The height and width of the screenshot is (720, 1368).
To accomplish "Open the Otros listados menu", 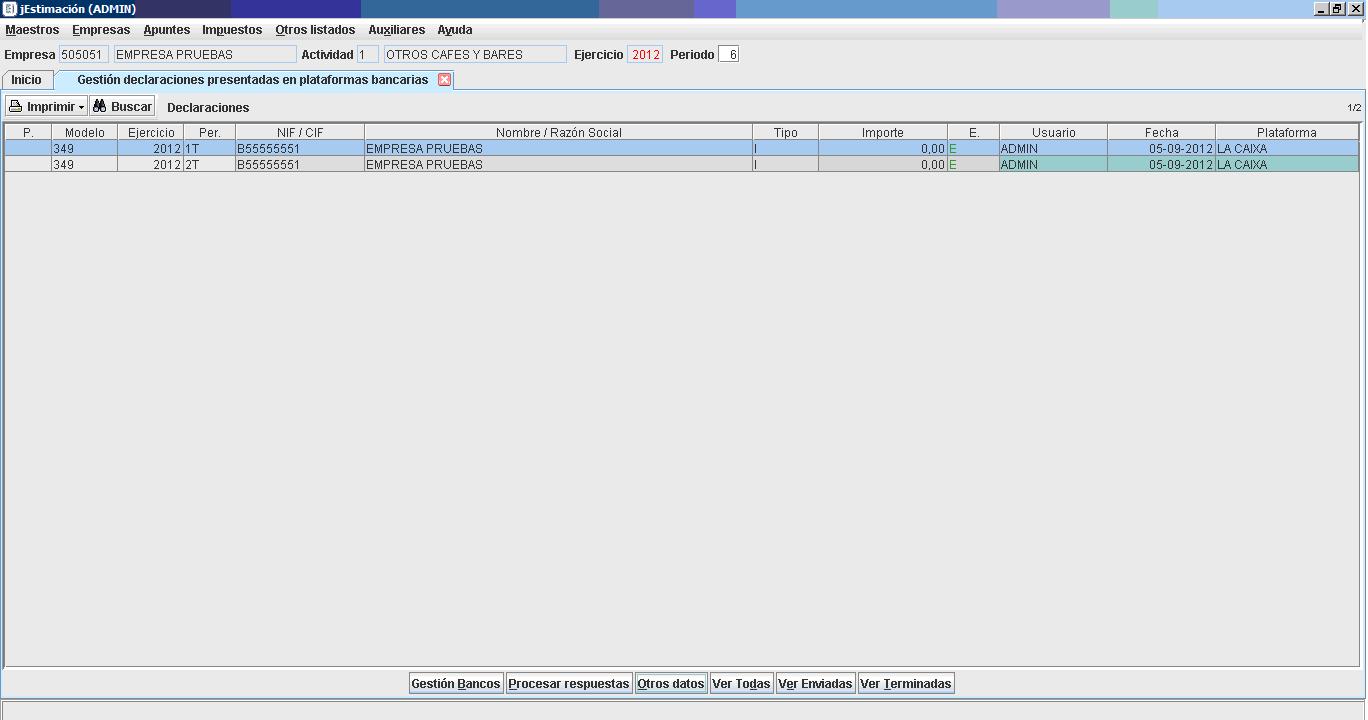I will 315,30.
